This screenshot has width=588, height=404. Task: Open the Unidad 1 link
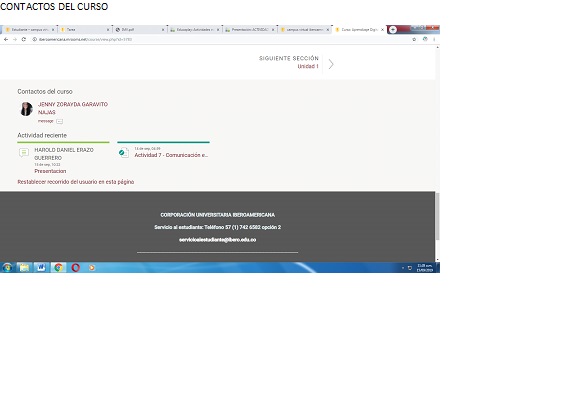tap(308, 66)
